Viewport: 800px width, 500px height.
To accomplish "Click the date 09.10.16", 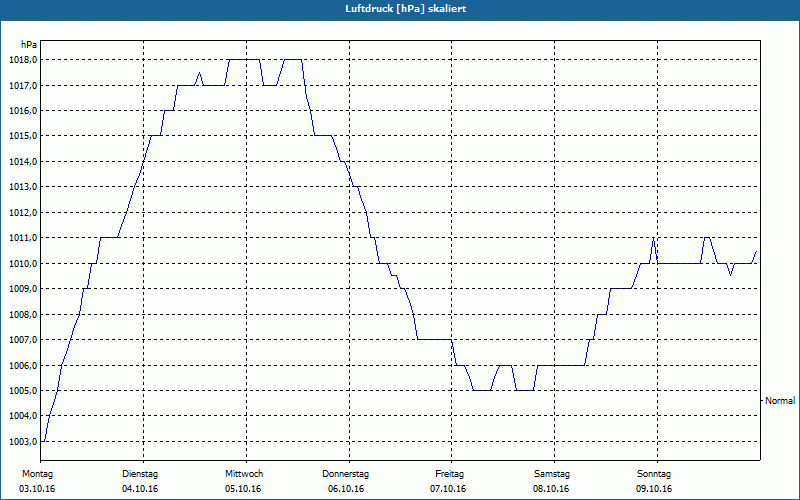I will [654, 489].
